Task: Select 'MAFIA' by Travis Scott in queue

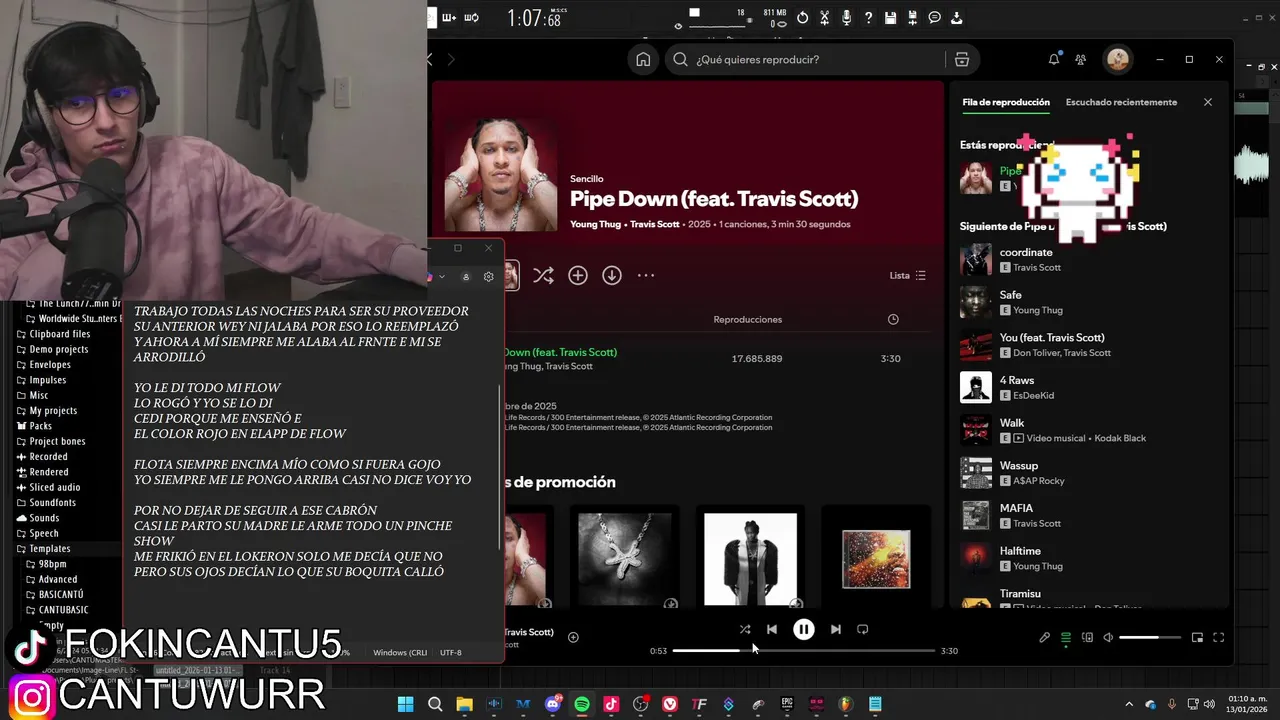Action: point(1088,515)
